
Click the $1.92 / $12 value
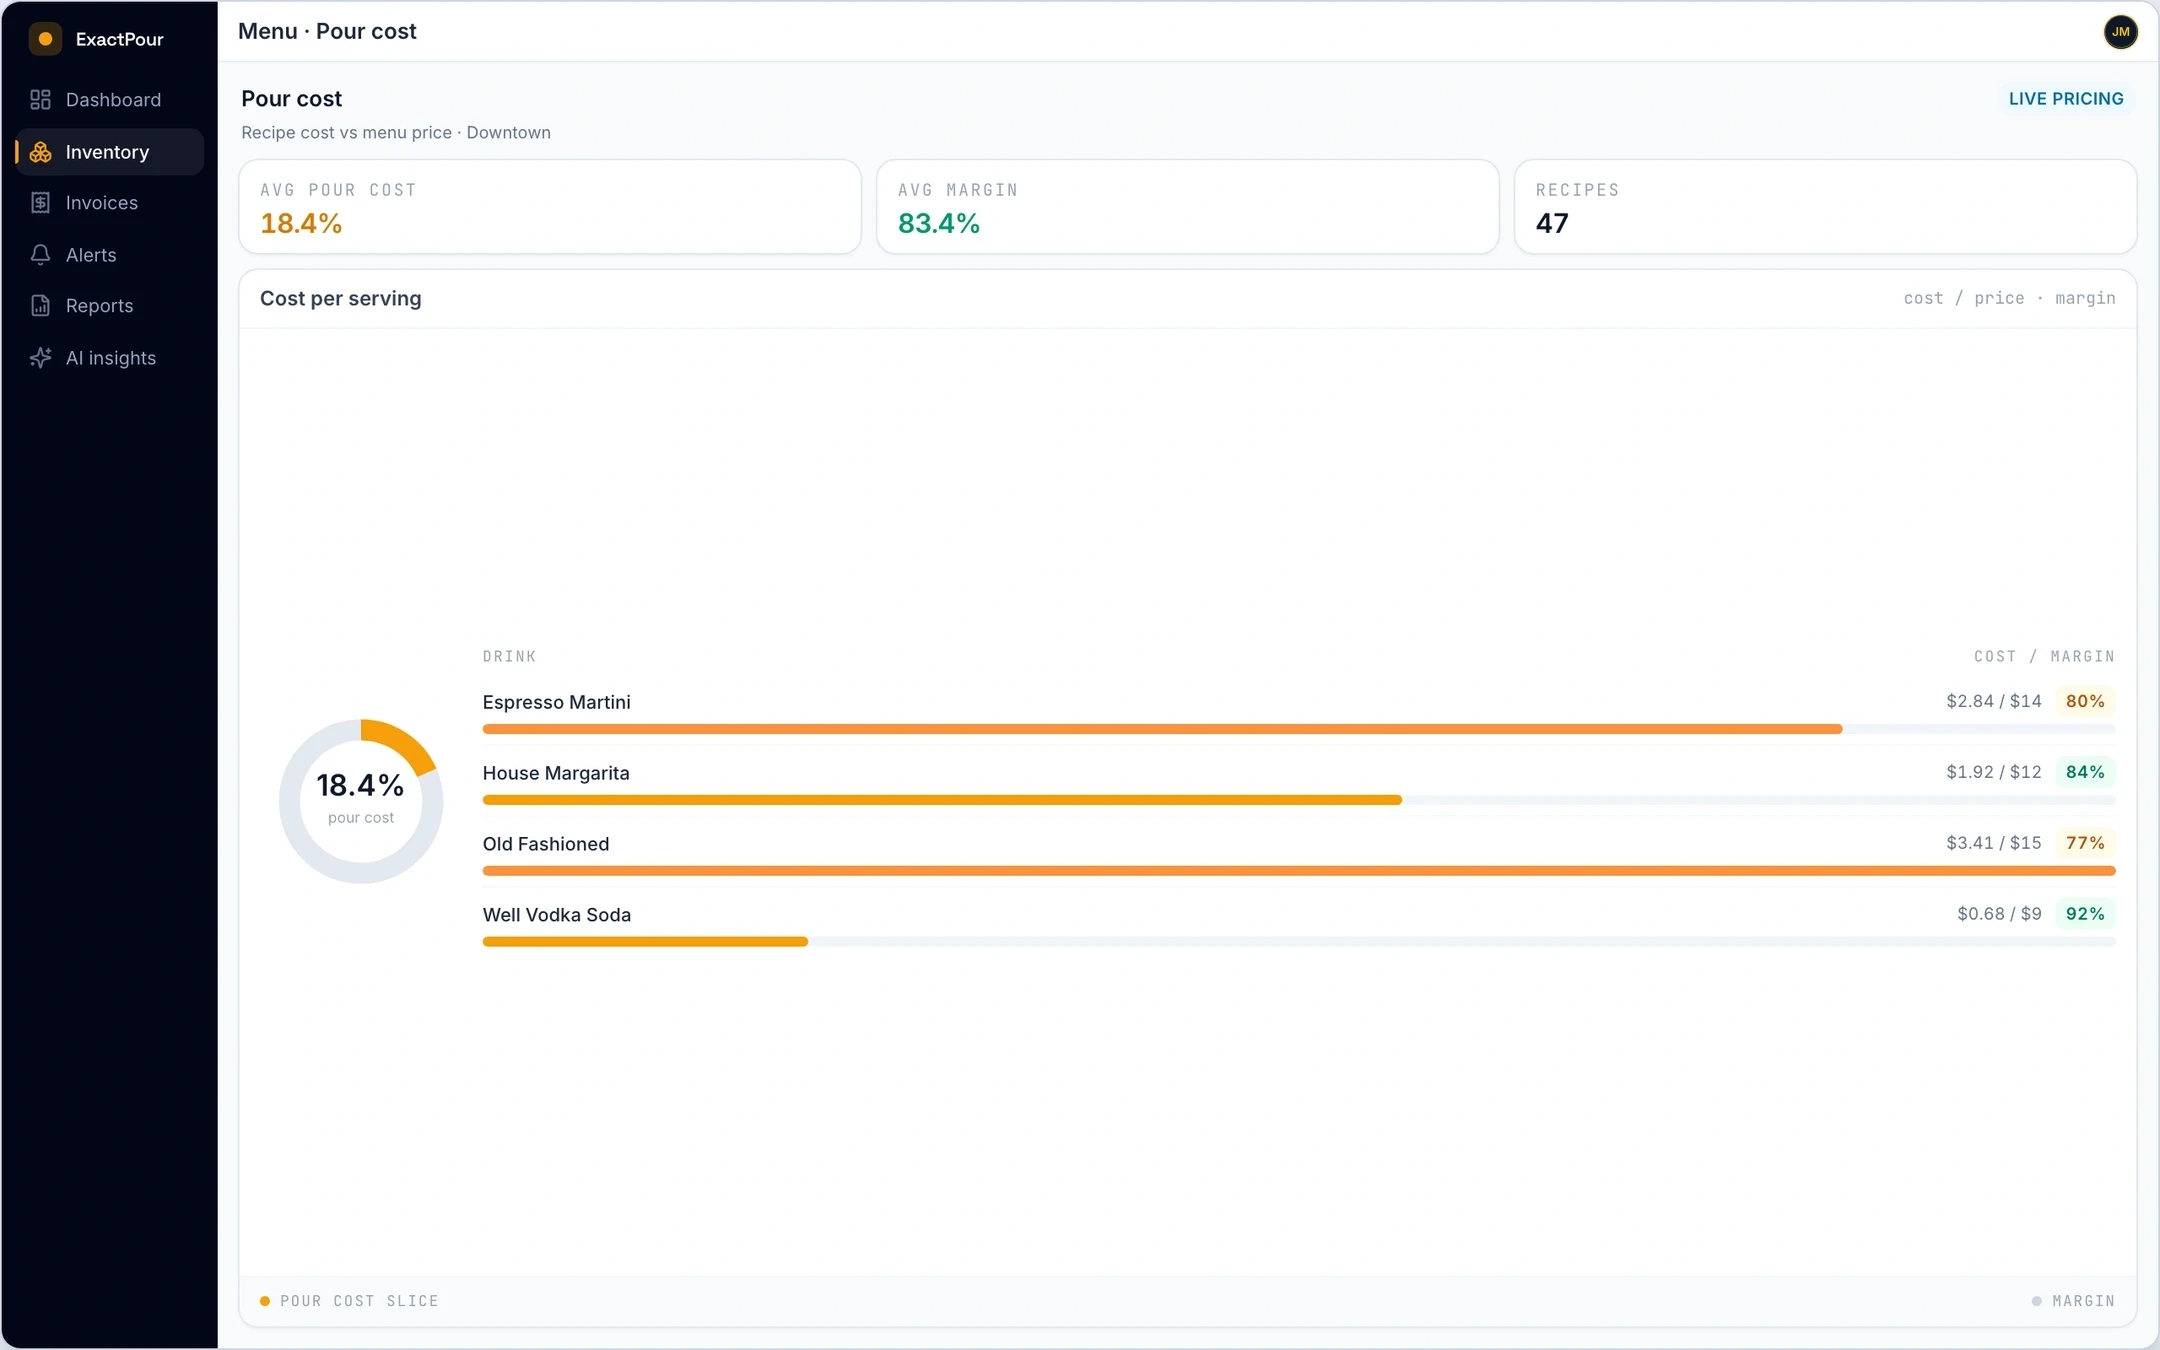1994,772
